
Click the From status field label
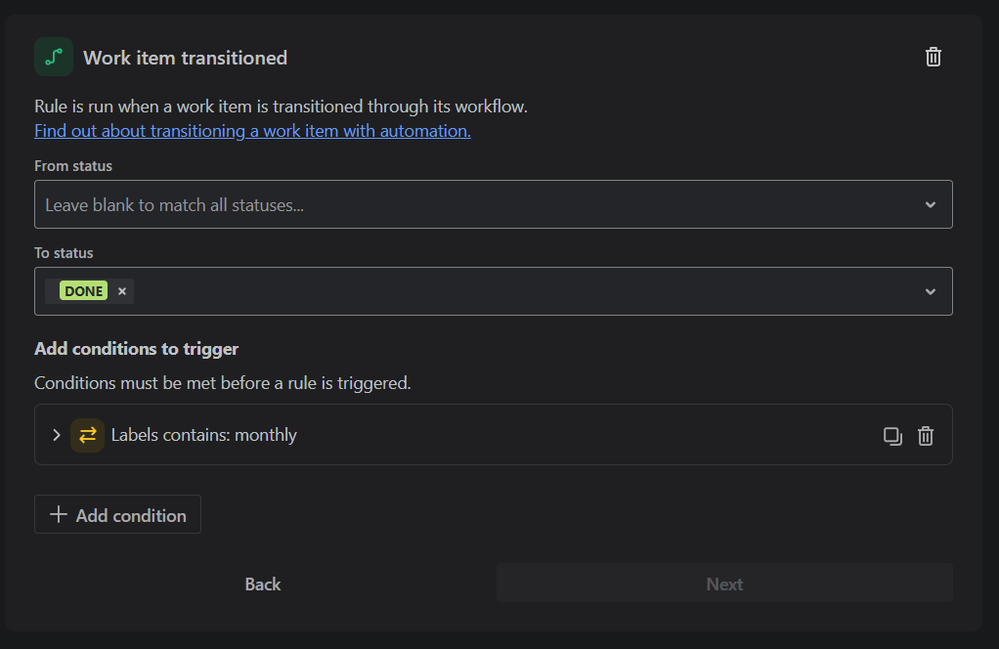[x=73, y=166]
